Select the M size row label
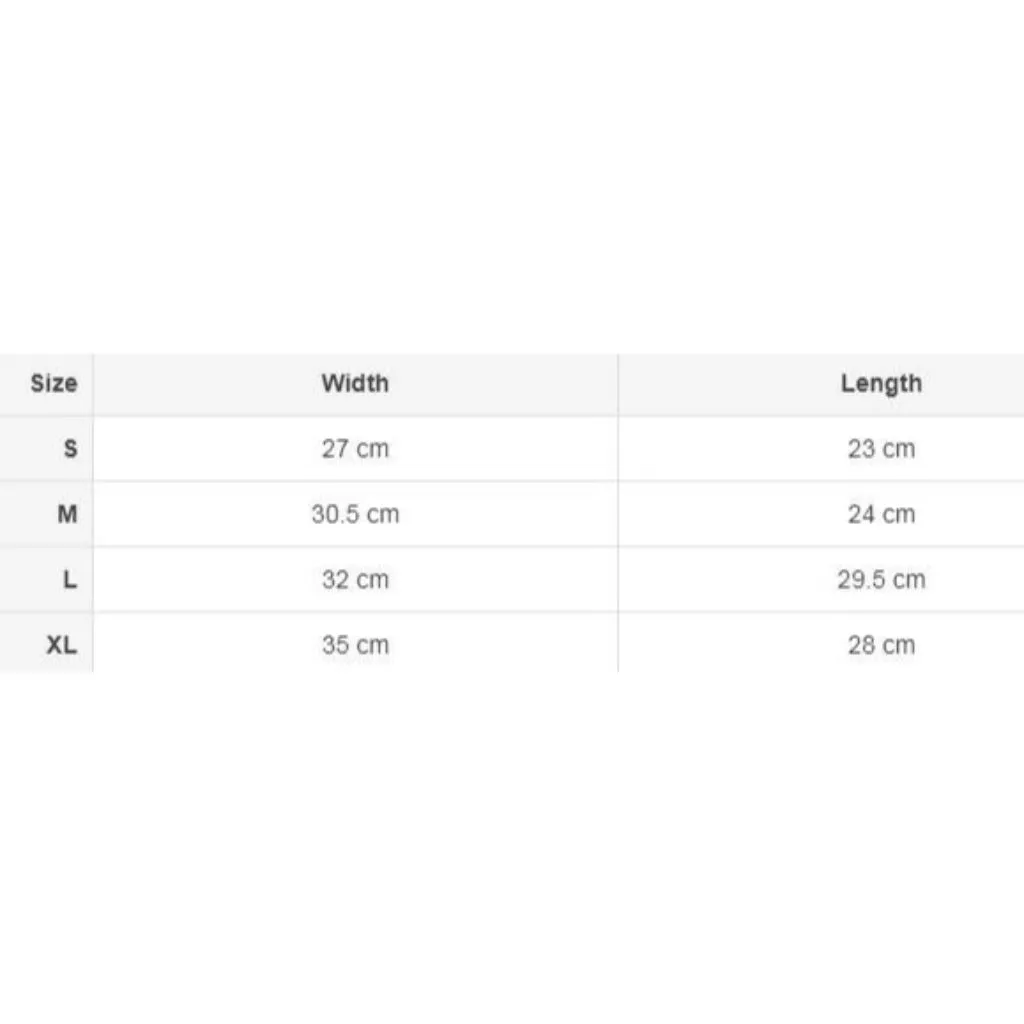This screenshot has height=1024, width=1024. pos(67,514)
